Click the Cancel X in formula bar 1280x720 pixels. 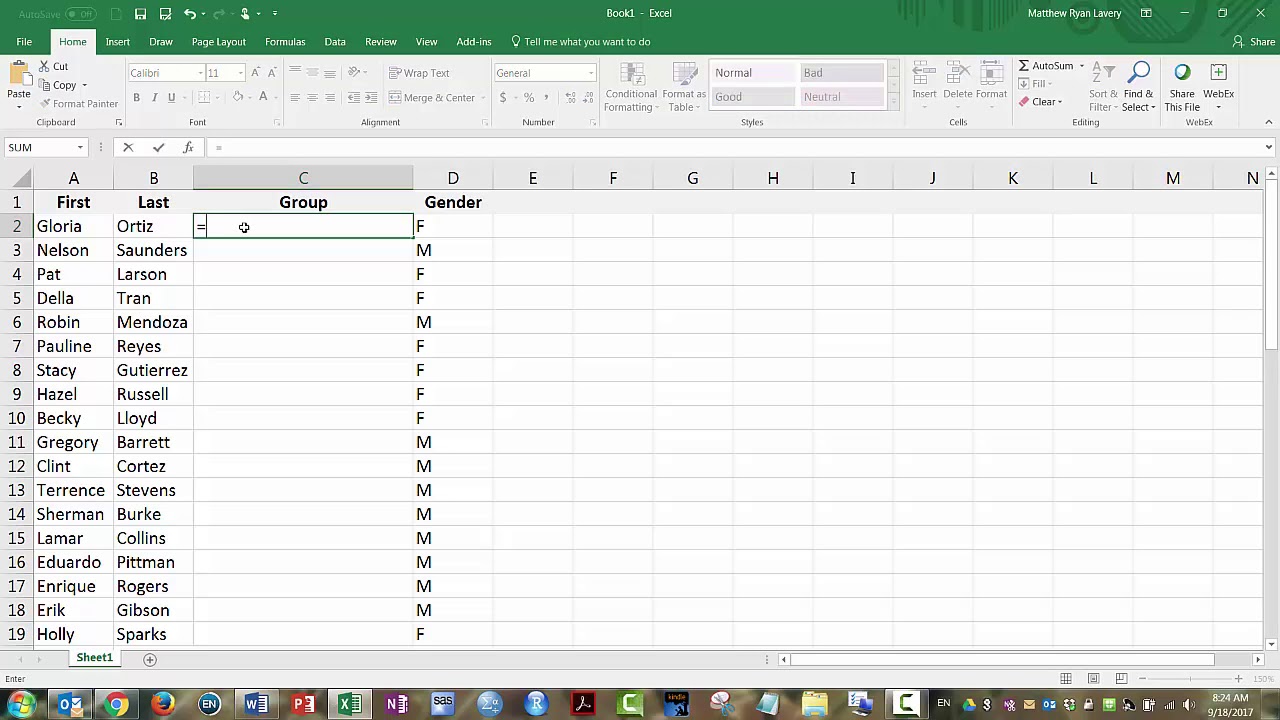tap(128, 148)
